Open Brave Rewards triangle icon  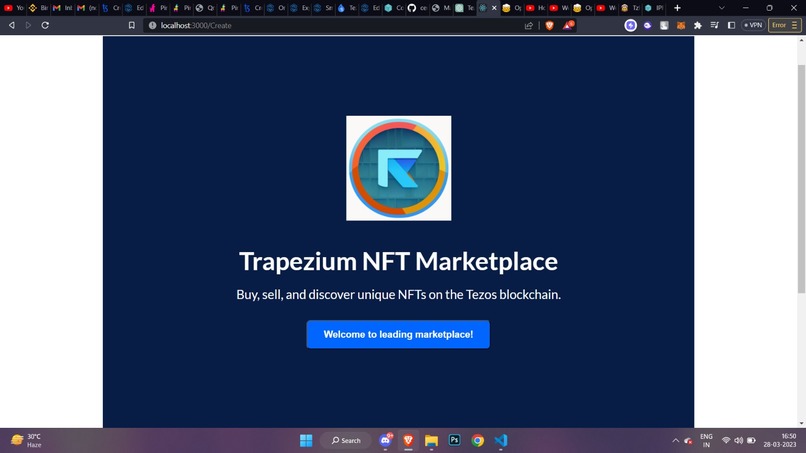coord(567,25)
